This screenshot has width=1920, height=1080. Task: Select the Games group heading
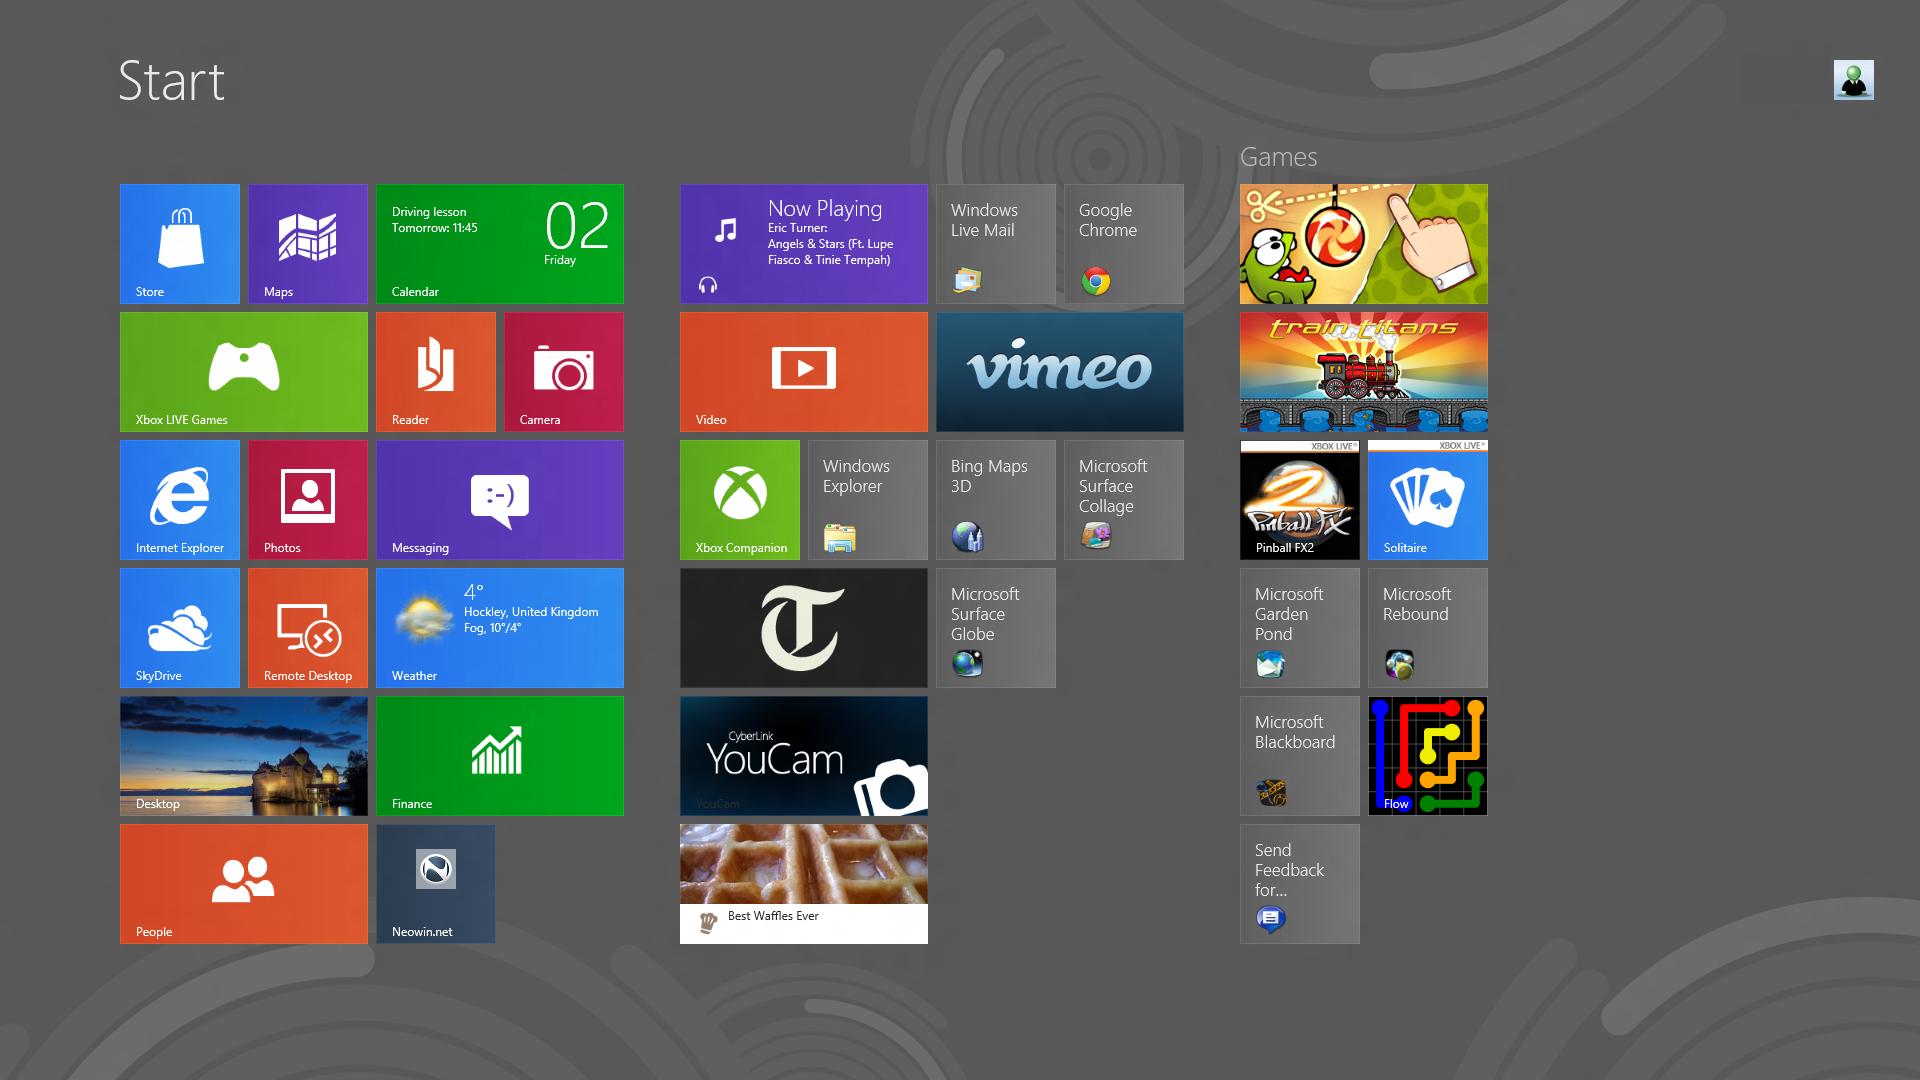1280,157
